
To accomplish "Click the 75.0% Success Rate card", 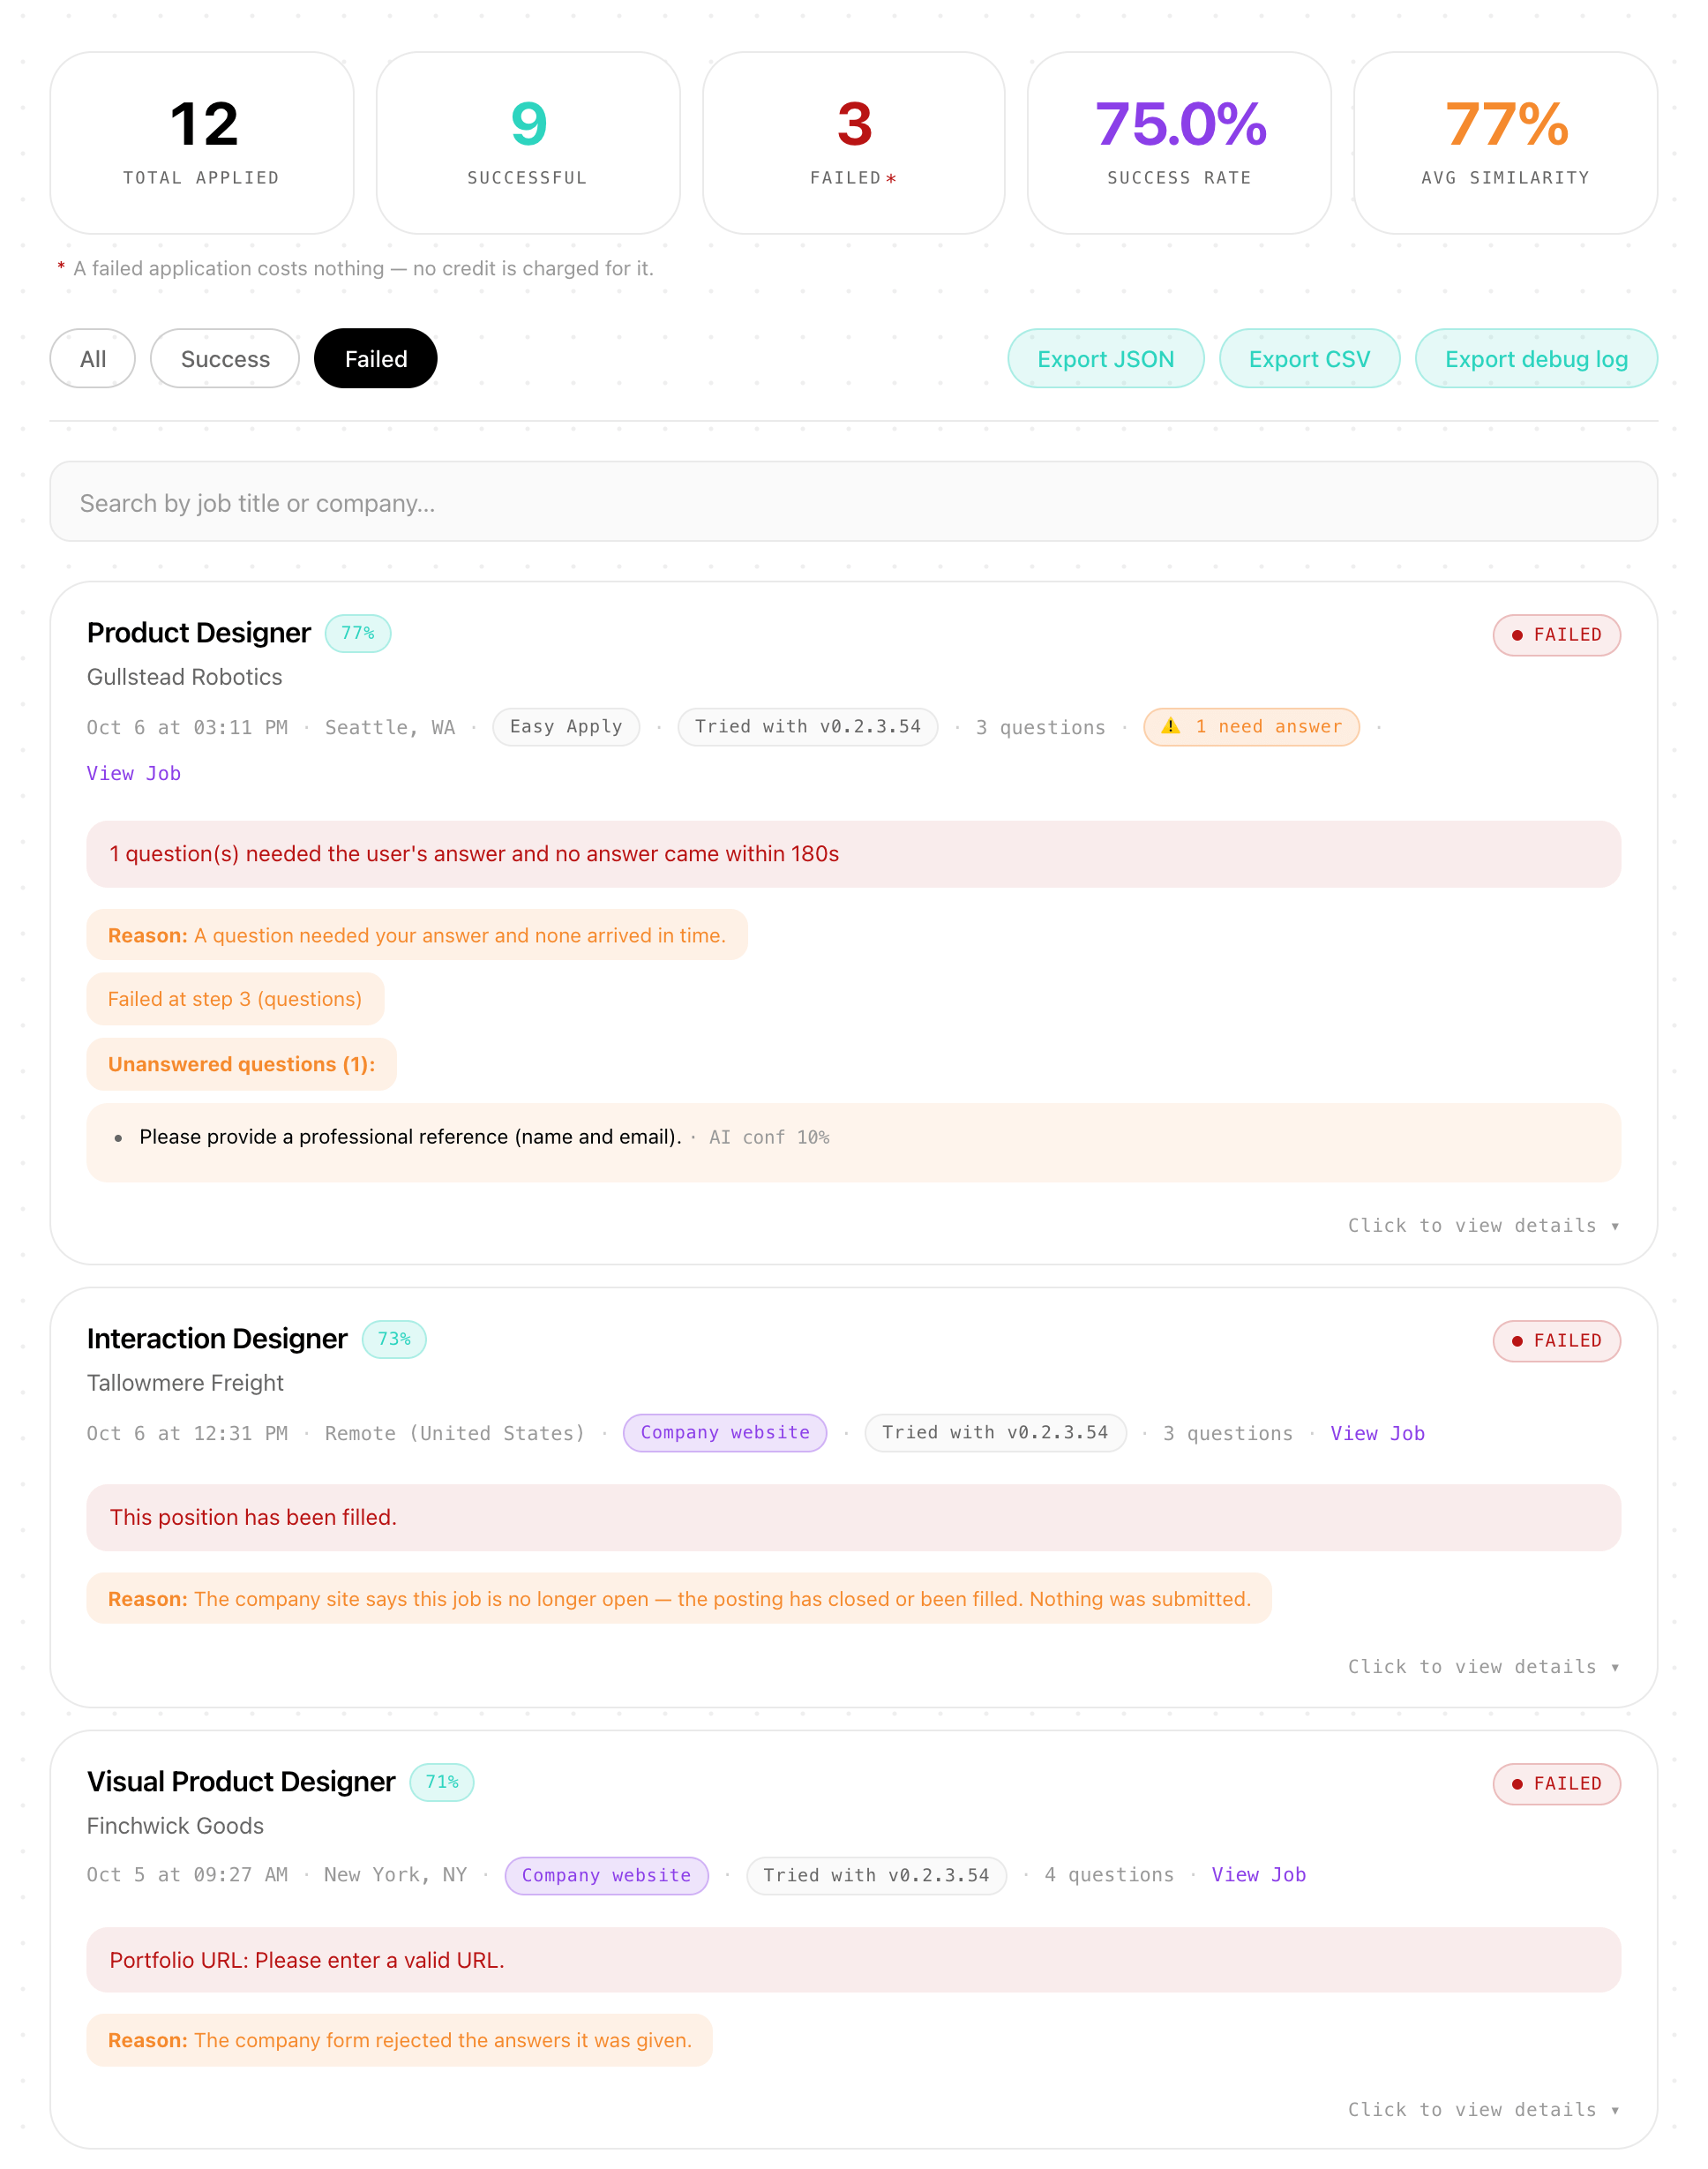I will coord(1180,143).
